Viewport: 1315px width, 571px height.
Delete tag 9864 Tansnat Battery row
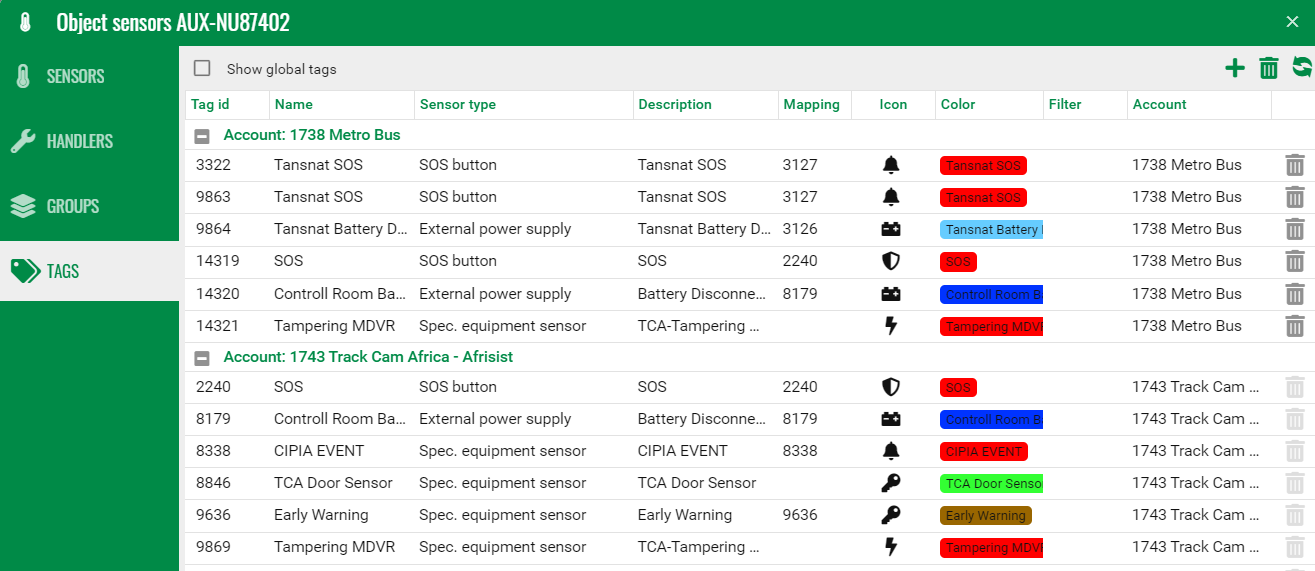point(1295,229)
